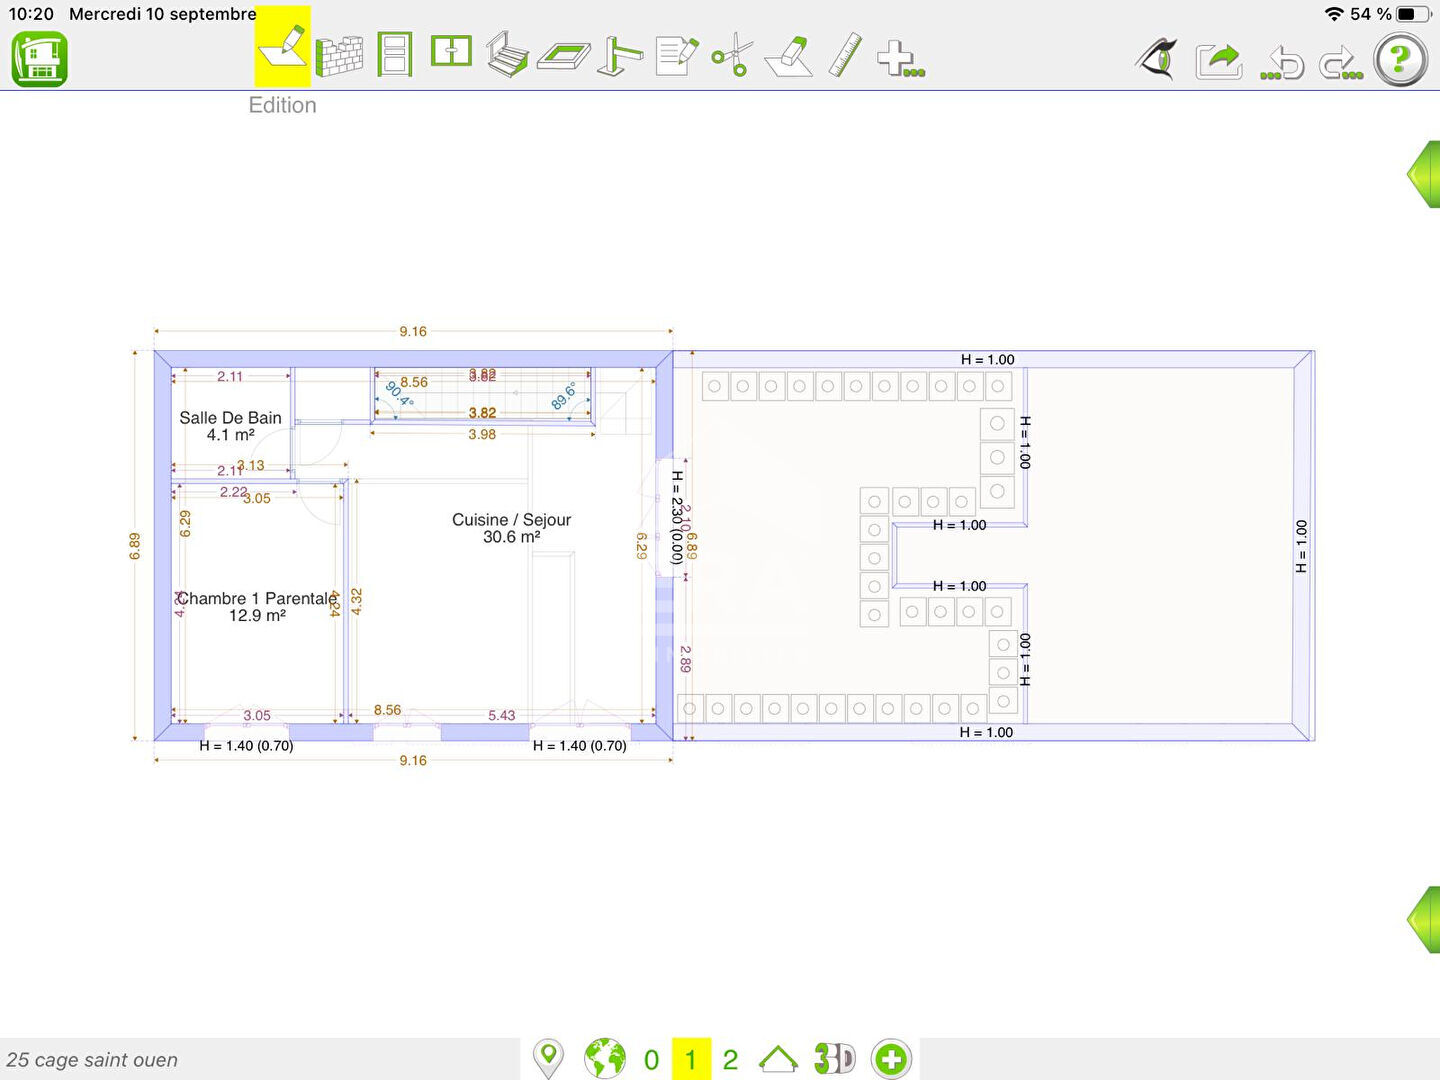Select the wall drawing tool
The width and height of the screenshot is (1440, 1080).
point(339,56)
